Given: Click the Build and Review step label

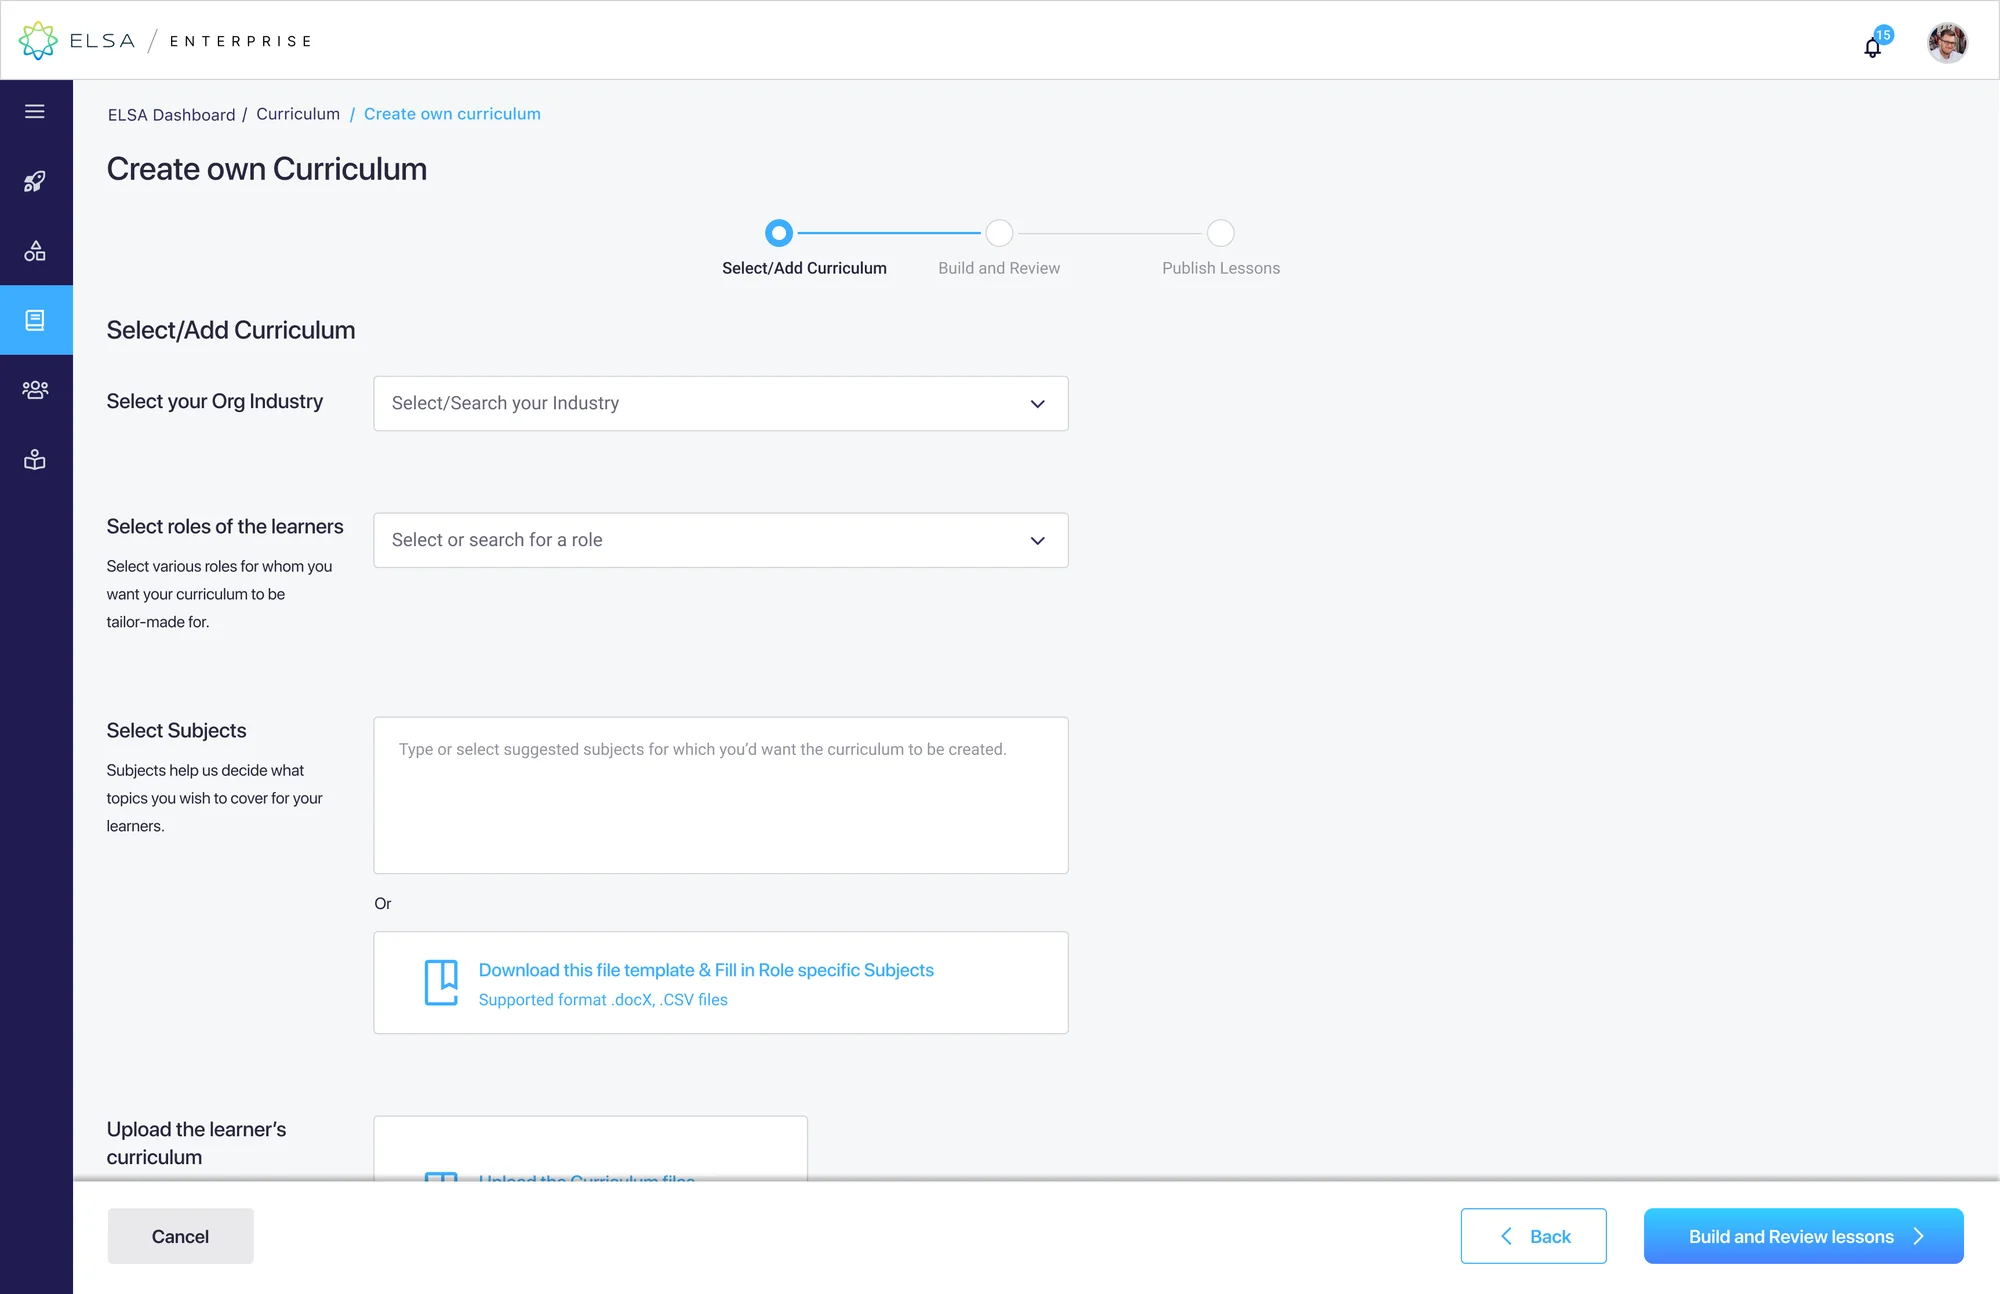Looking at the screenshot, I should 999,268.
